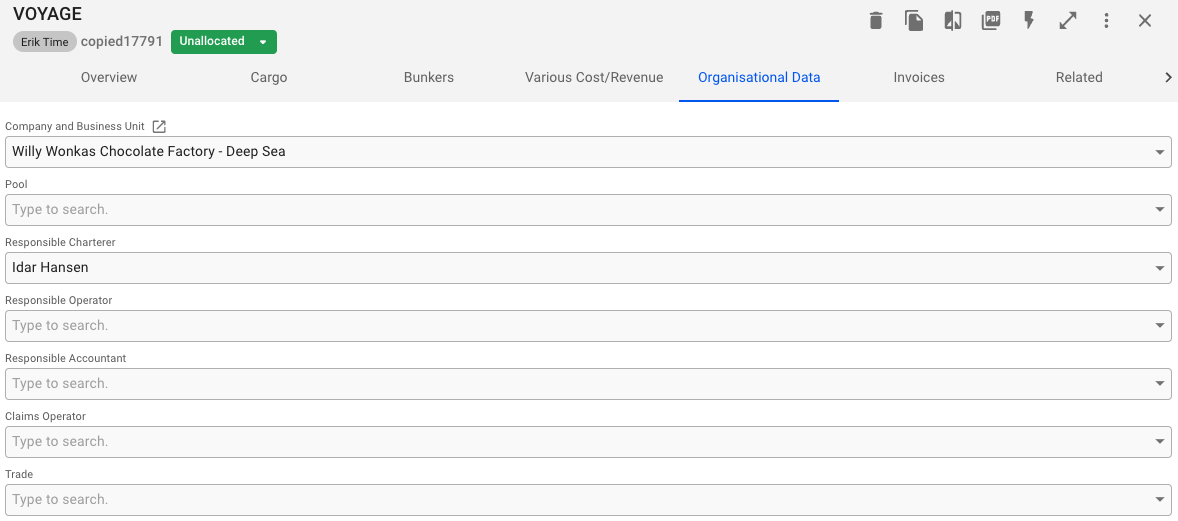
Task: Click the delete voyage trash icon
Action: tap(876, 21)
